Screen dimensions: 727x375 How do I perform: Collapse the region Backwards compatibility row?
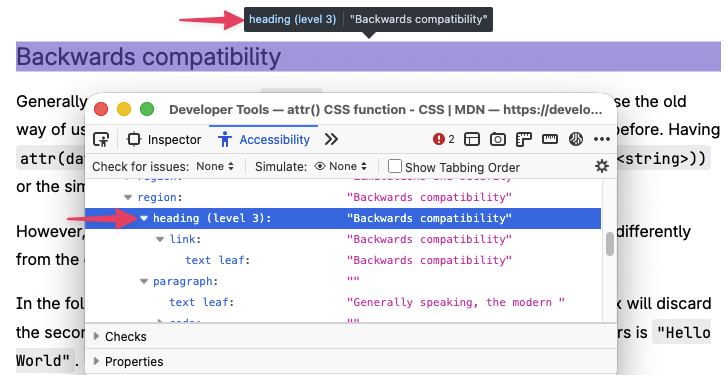click(128, 197)
